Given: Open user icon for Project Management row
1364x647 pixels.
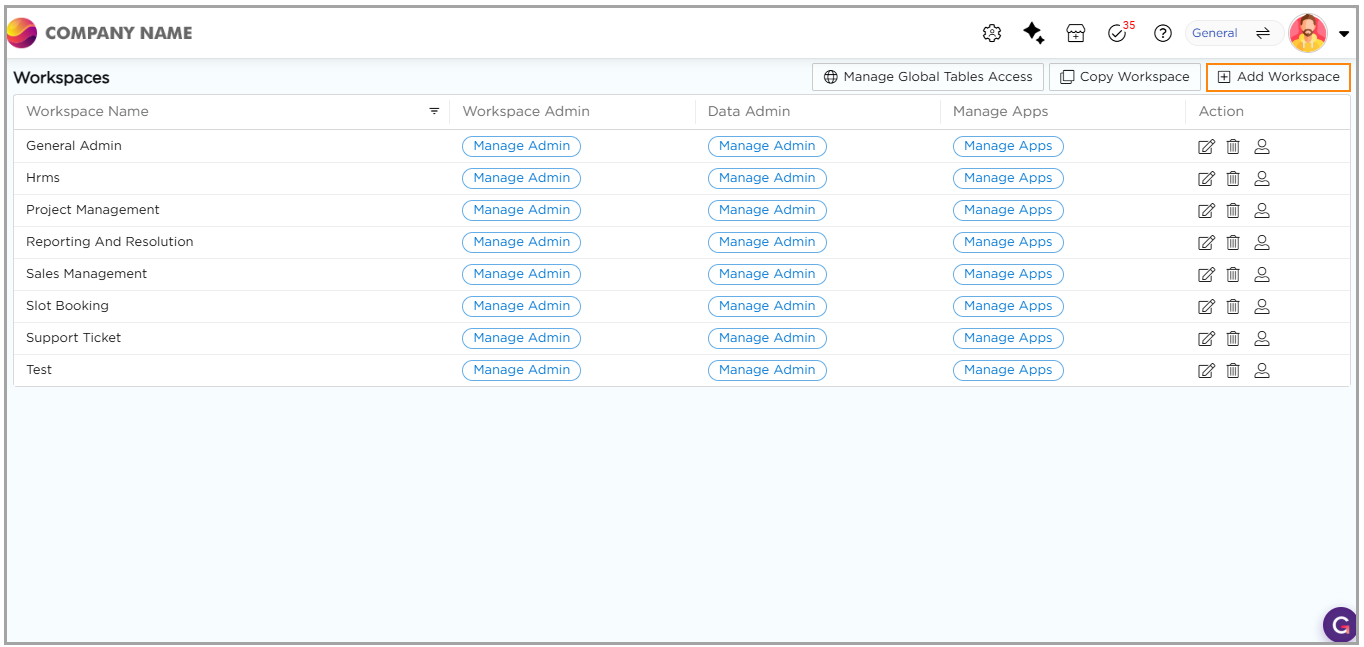Looking at the screenshot, I should [x=1262, y=210].
